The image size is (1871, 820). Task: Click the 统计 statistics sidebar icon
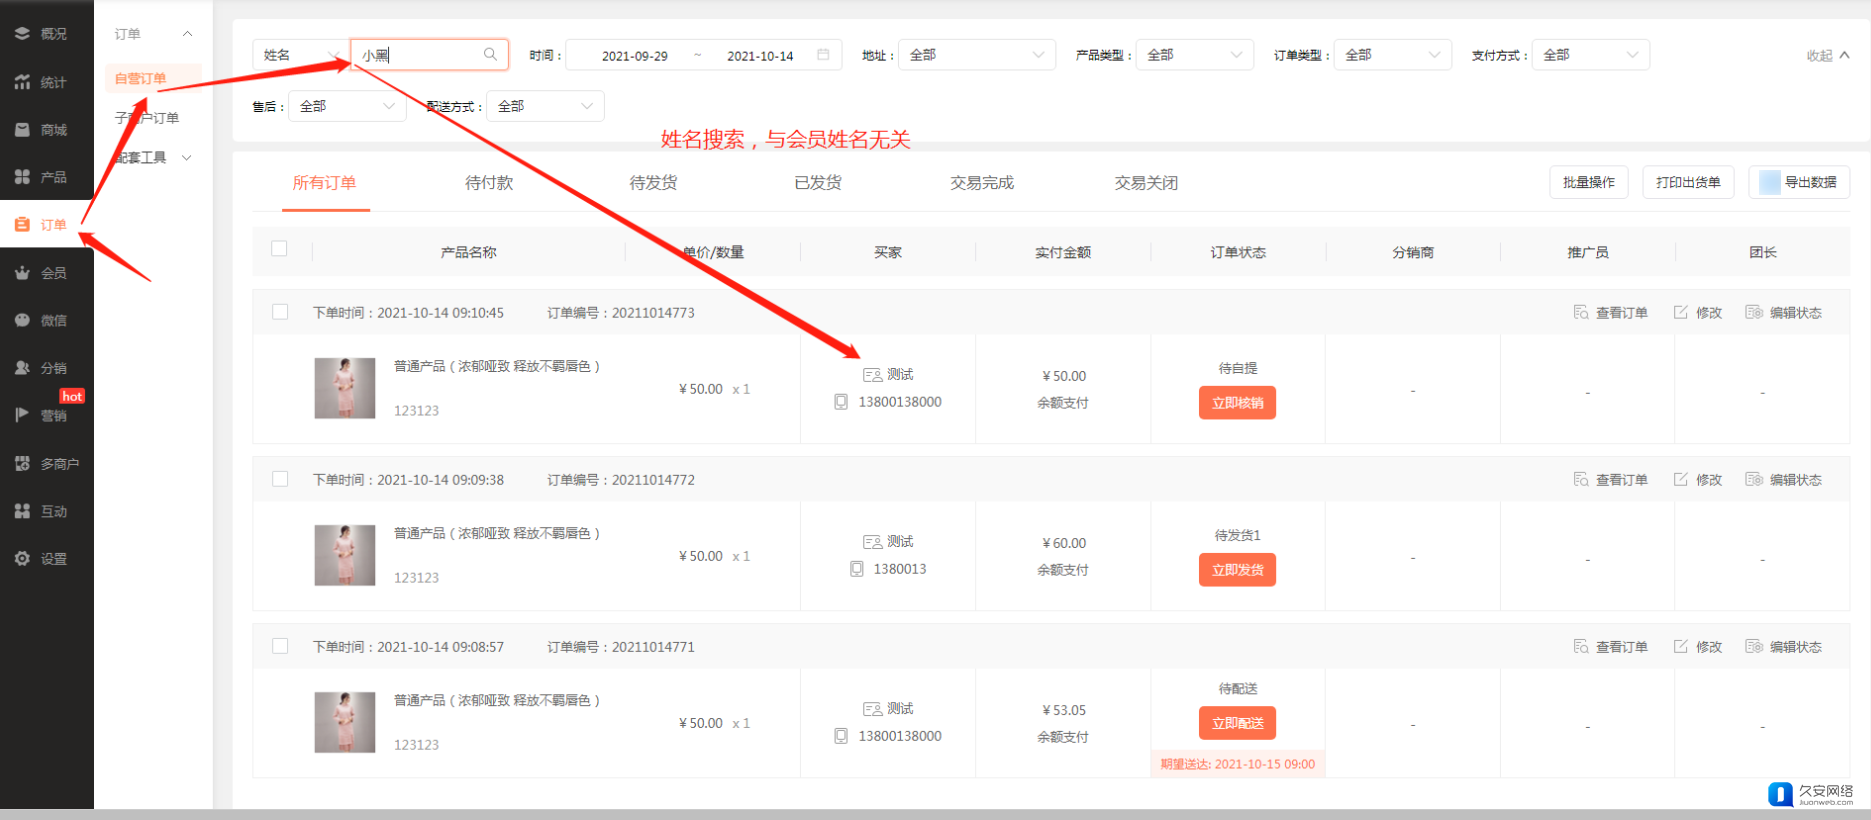pos(22,82)
